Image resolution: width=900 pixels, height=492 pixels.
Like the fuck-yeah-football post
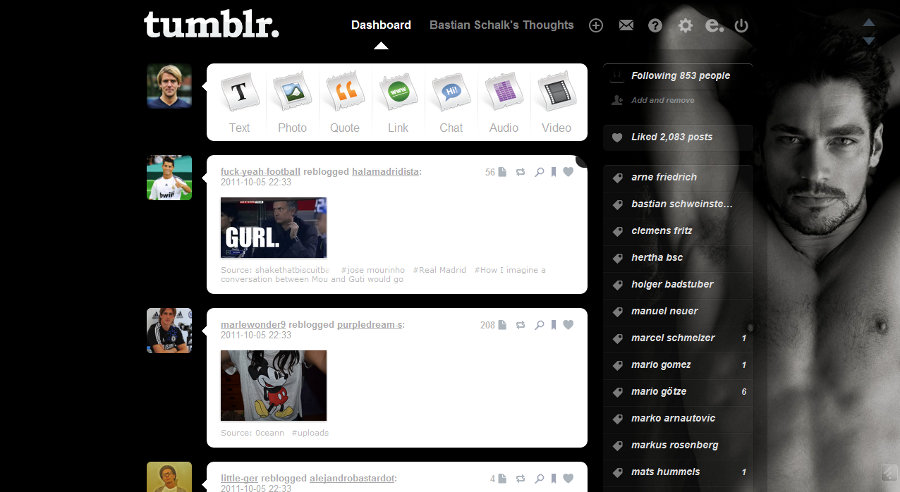click(x=568, y=171)
